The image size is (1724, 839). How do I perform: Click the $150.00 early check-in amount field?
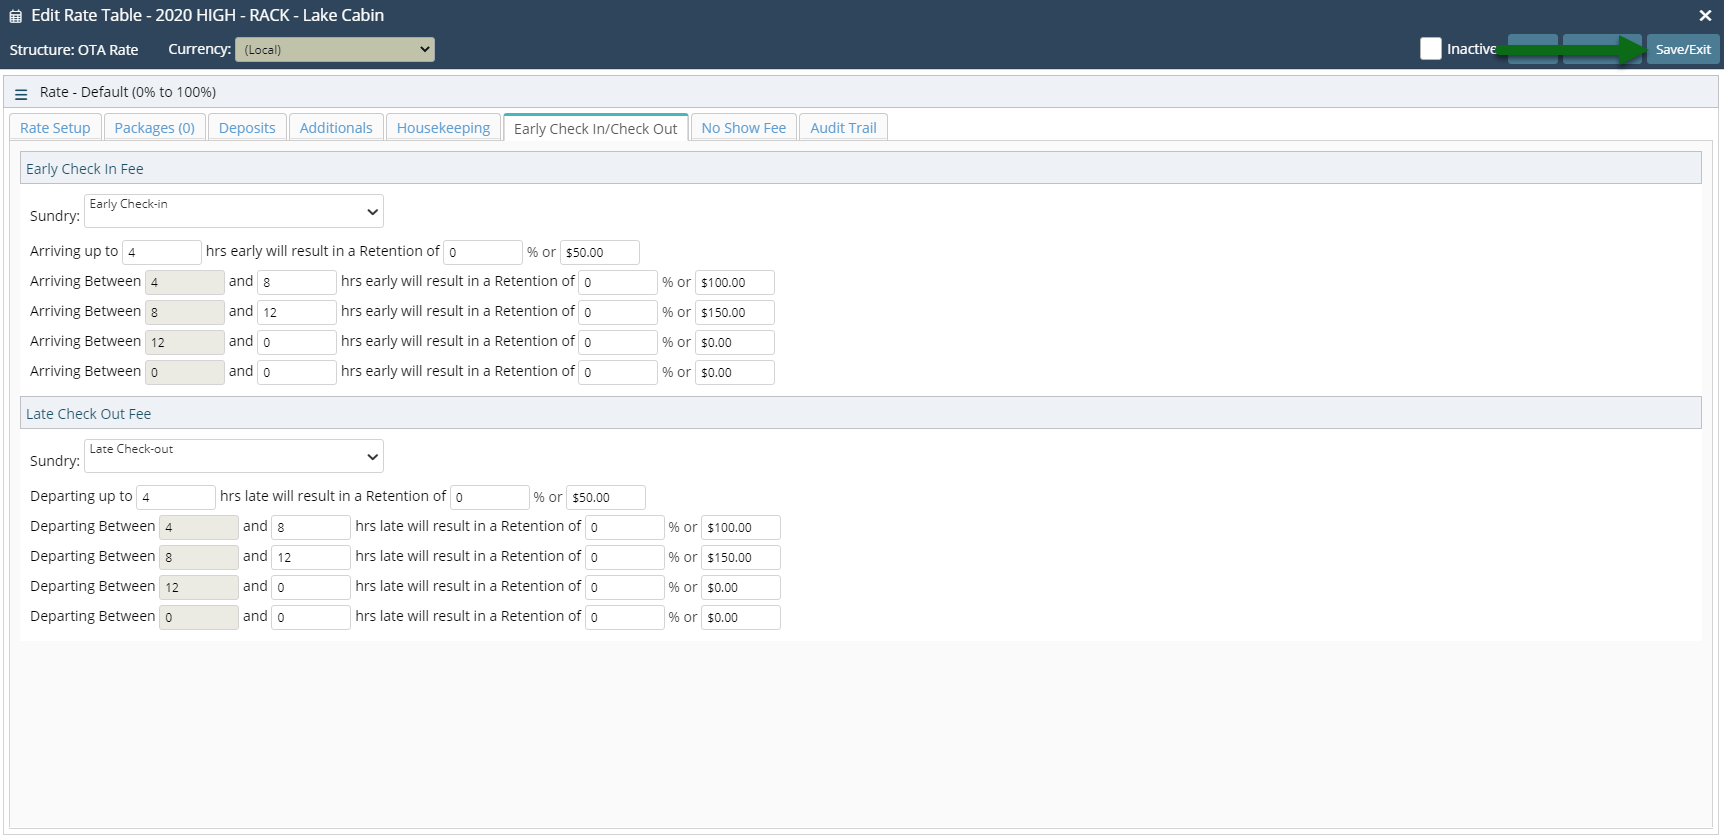tap(735, 312)
